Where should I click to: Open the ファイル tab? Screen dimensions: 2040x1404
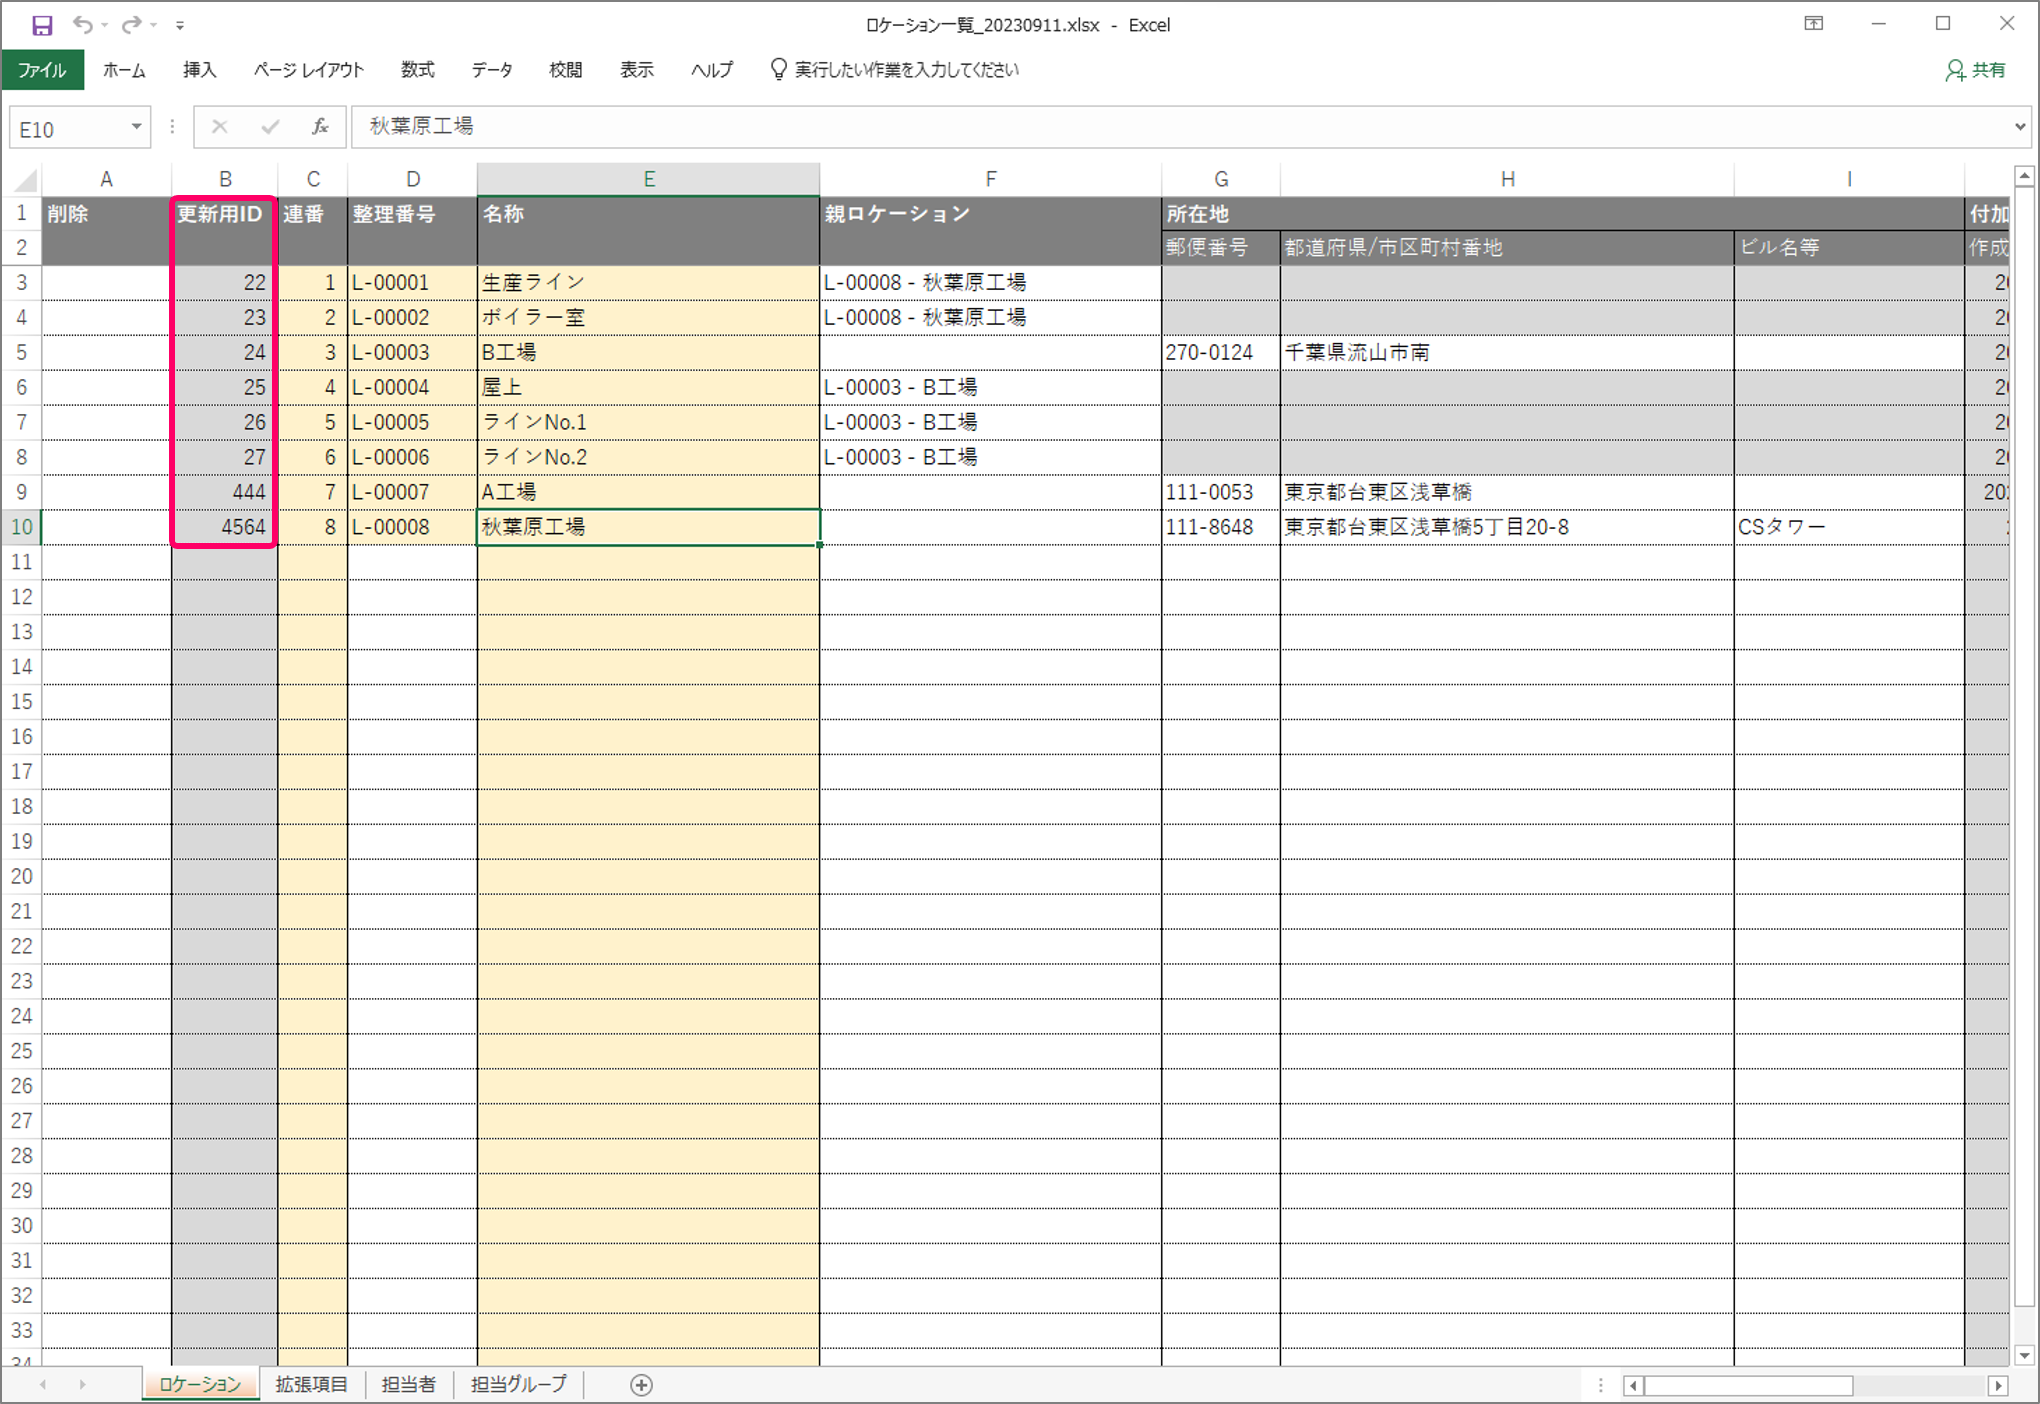pos(42,70)
